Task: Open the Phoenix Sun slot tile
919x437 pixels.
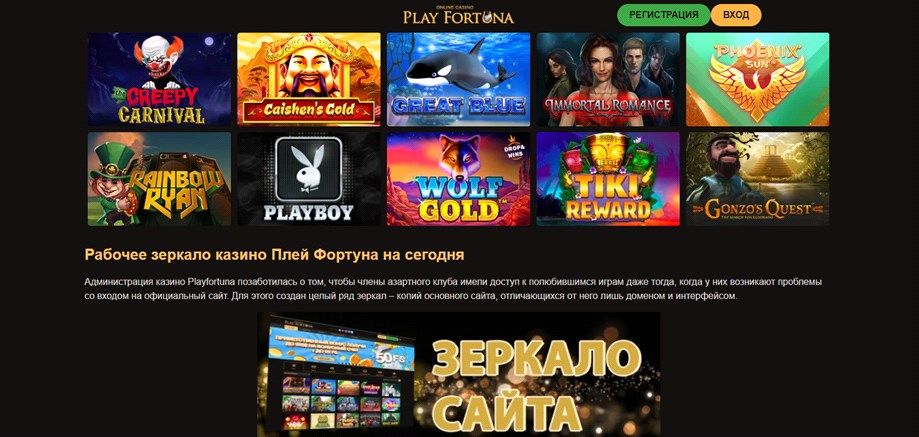Action: (x=757, y=79)
